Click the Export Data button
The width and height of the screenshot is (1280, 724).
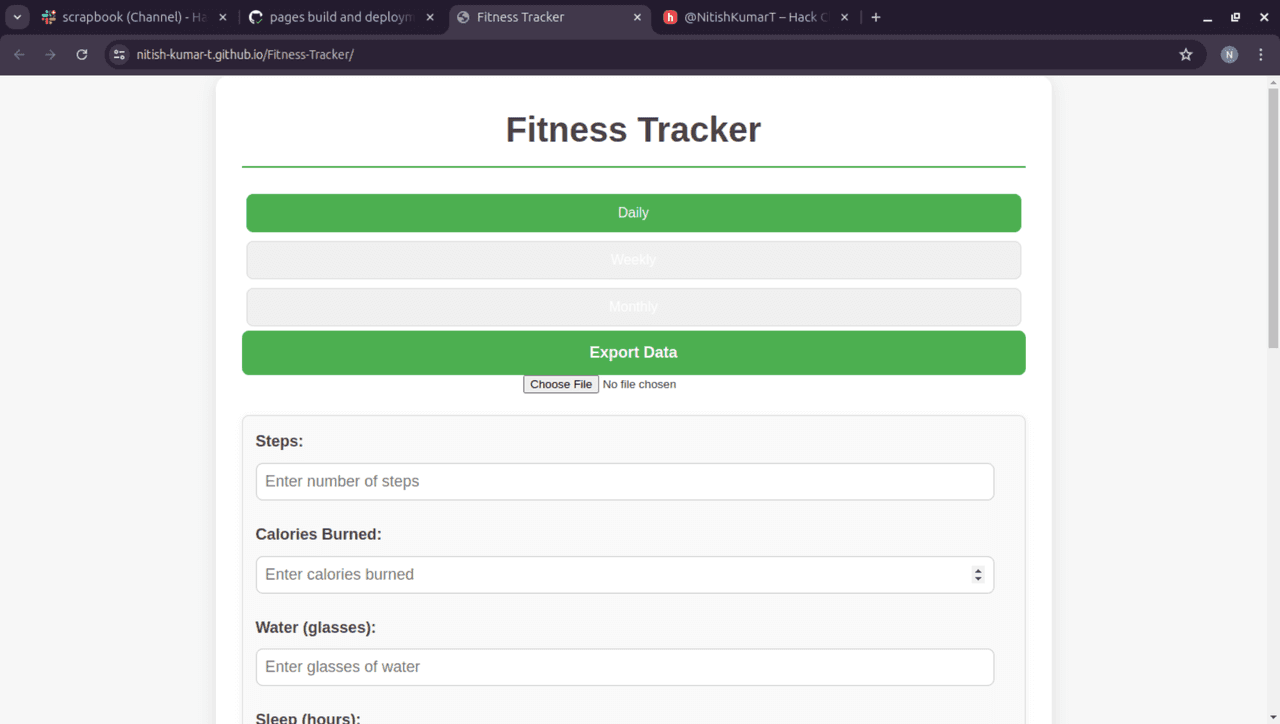tap(633, 353)
